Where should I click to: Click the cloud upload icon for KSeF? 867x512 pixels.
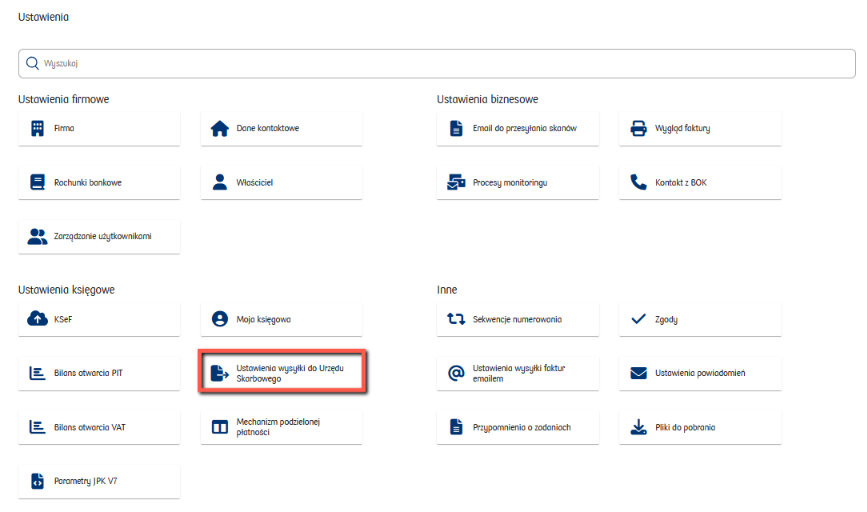click(37, 319)
